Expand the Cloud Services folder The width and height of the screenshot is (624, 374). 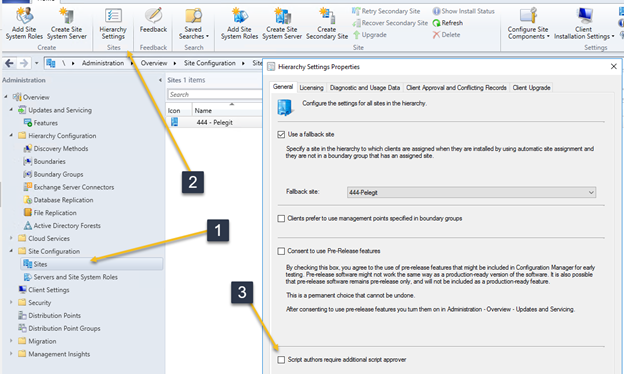coord(11,238)
